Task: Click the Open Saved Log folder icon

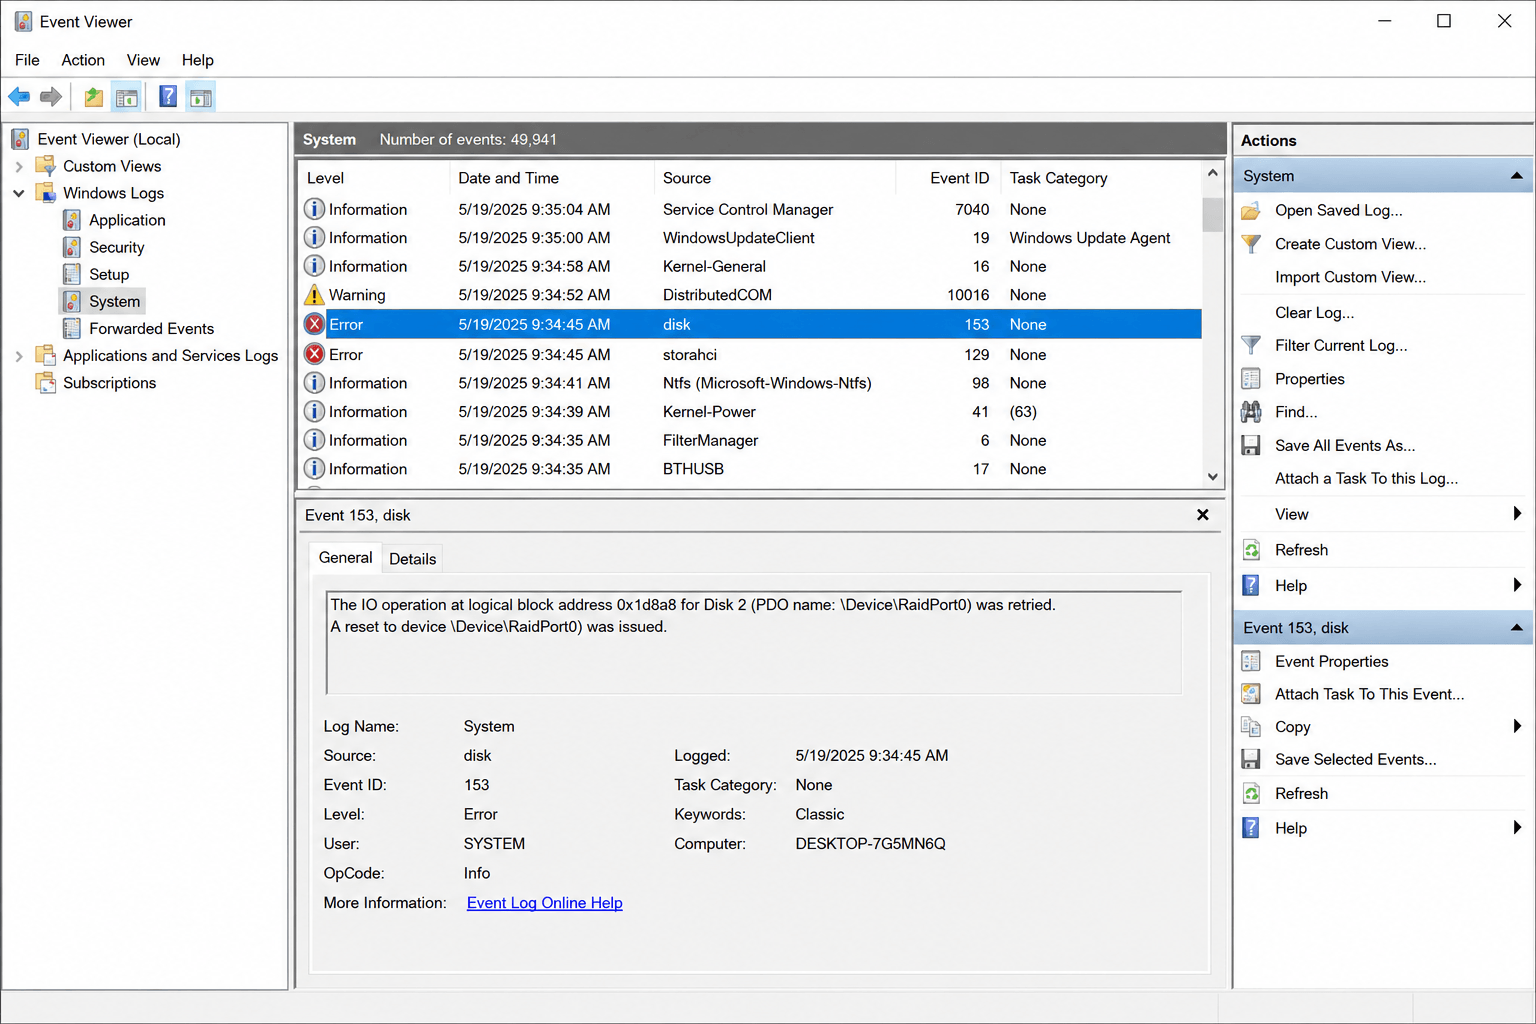Action: [x=1251, y=211]
